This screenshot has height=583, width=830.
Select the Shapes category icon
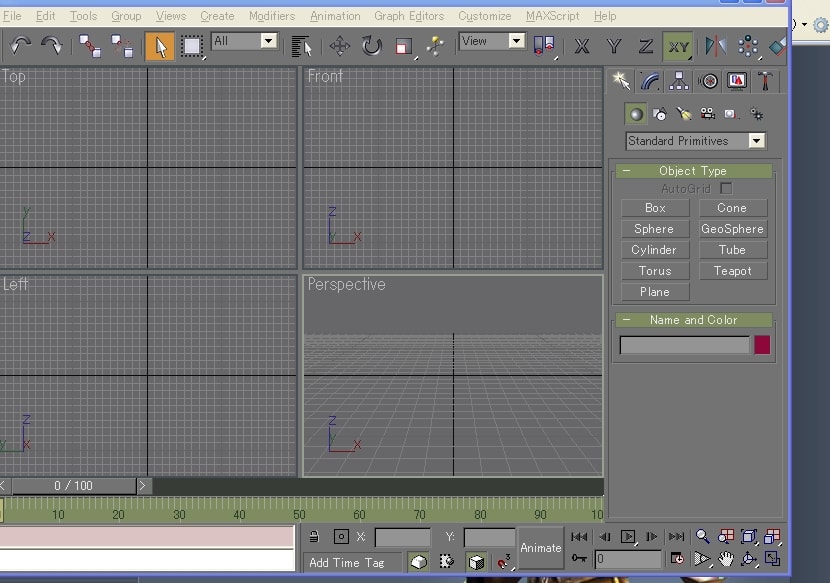tap(660, 114)
